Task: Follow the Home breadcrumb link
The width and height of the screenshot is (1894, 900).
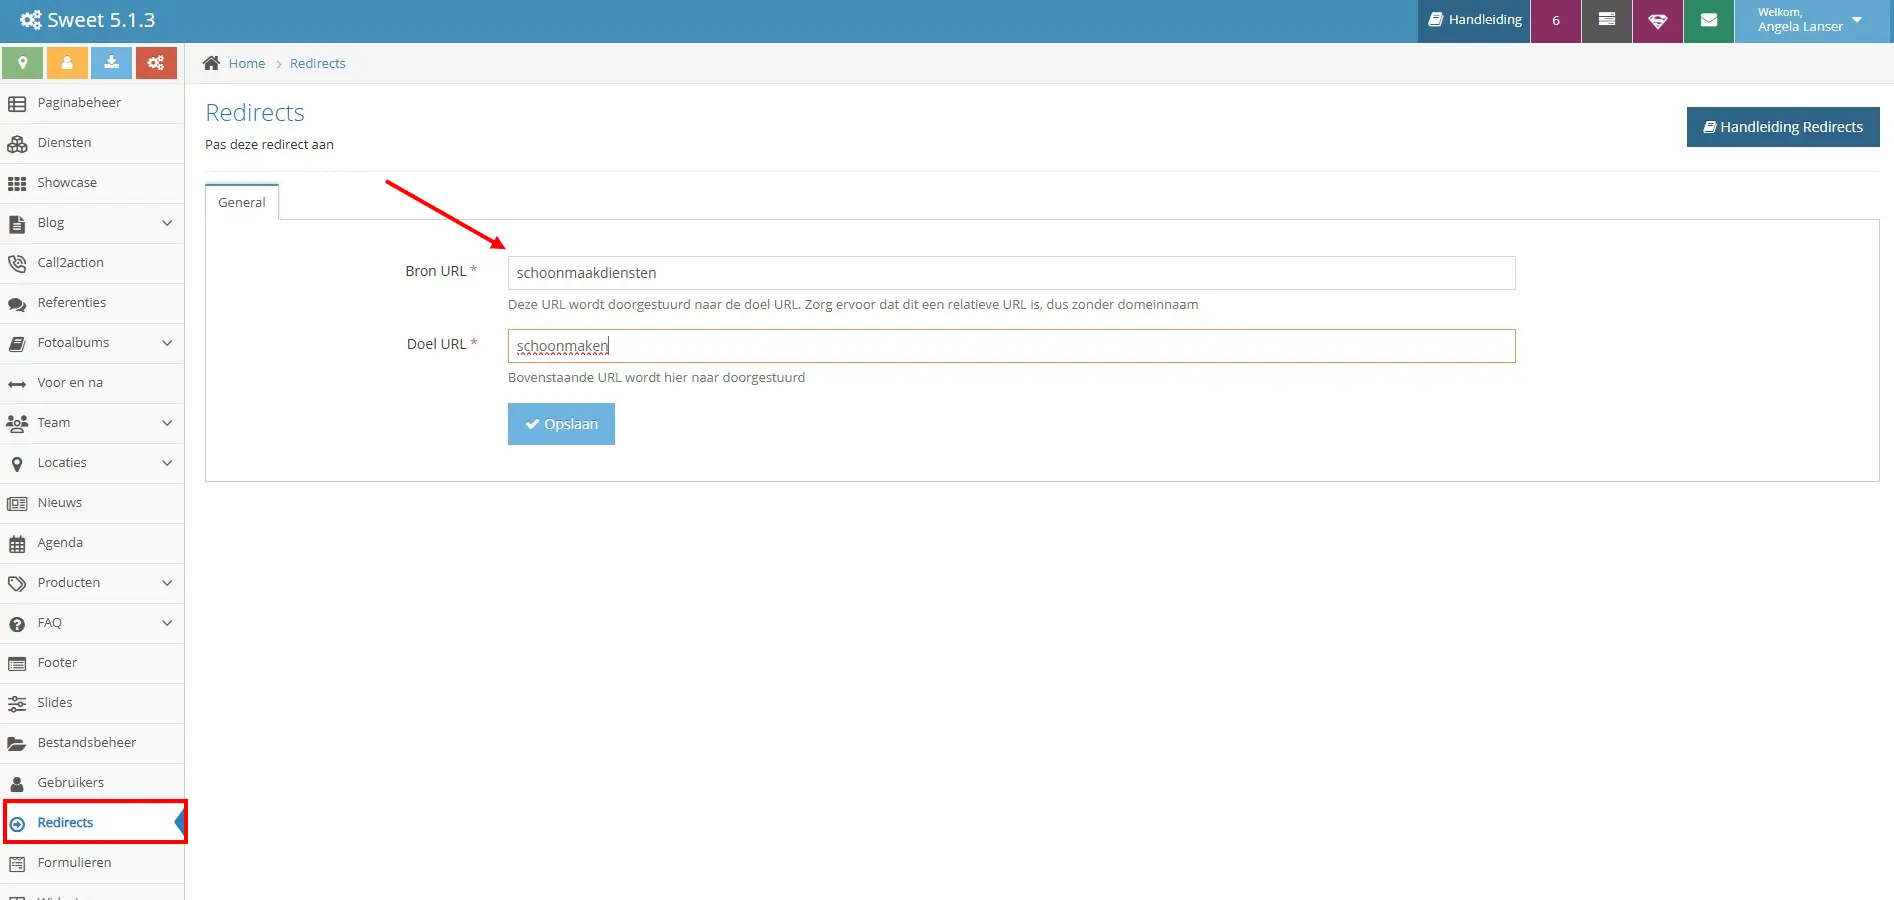Action: point(247,63)
